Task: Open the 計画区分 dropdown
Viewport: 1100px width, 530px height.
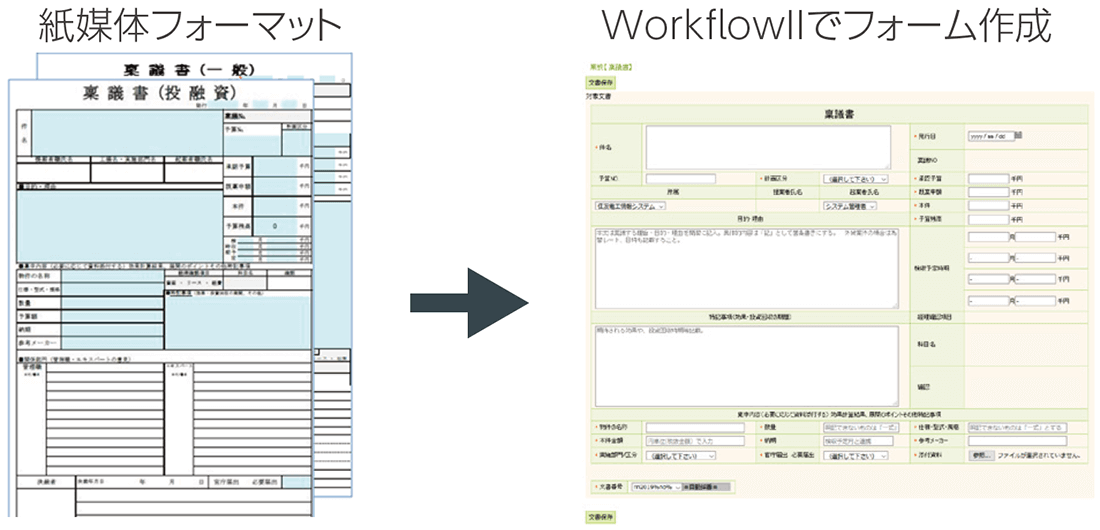Action: pyautogui.click(x=856, y=179)
